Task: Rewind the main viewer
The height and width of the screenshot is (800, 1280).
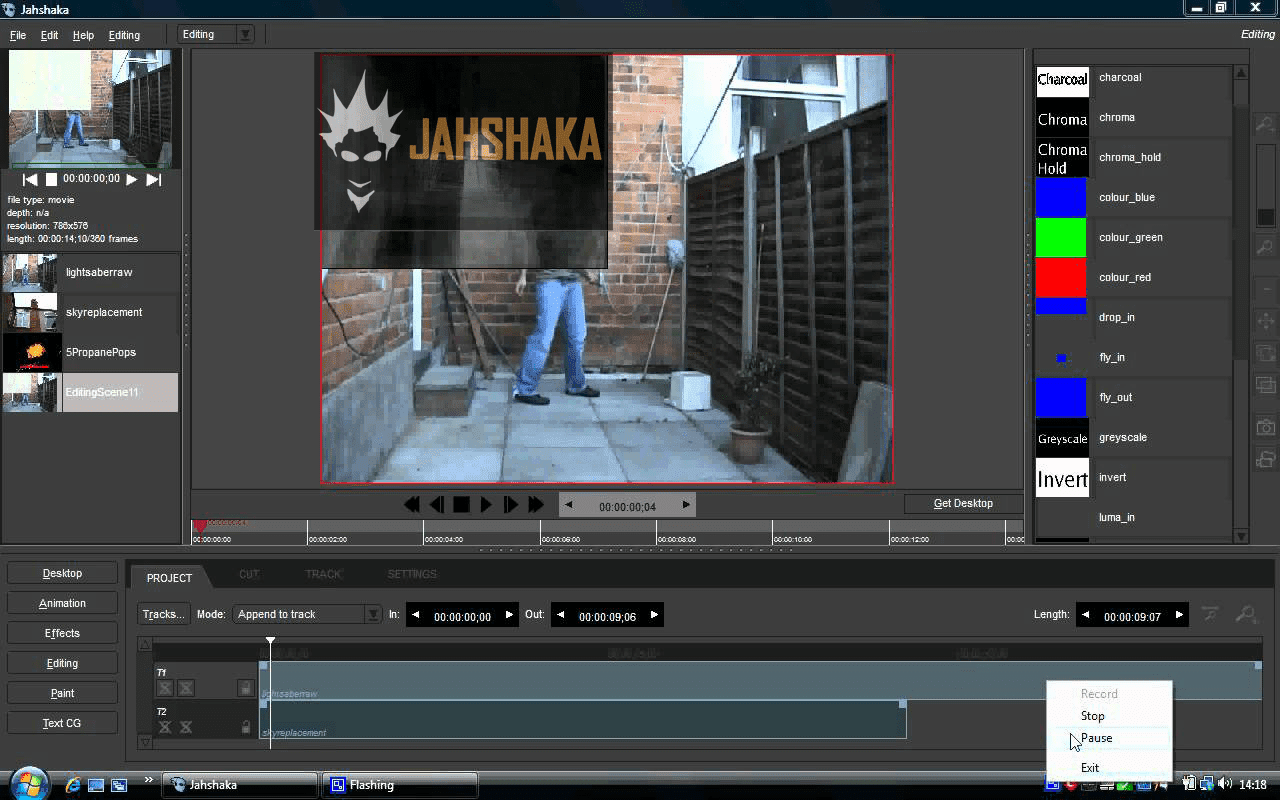Action: click(411, 505)
